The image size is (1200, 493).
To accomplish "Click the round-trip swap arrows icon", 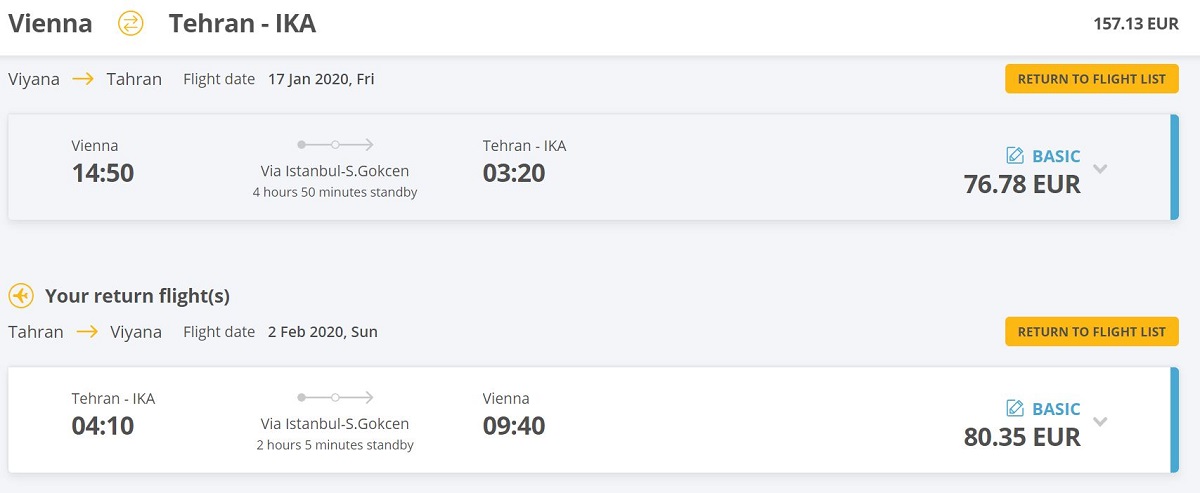I will [131, 23].
